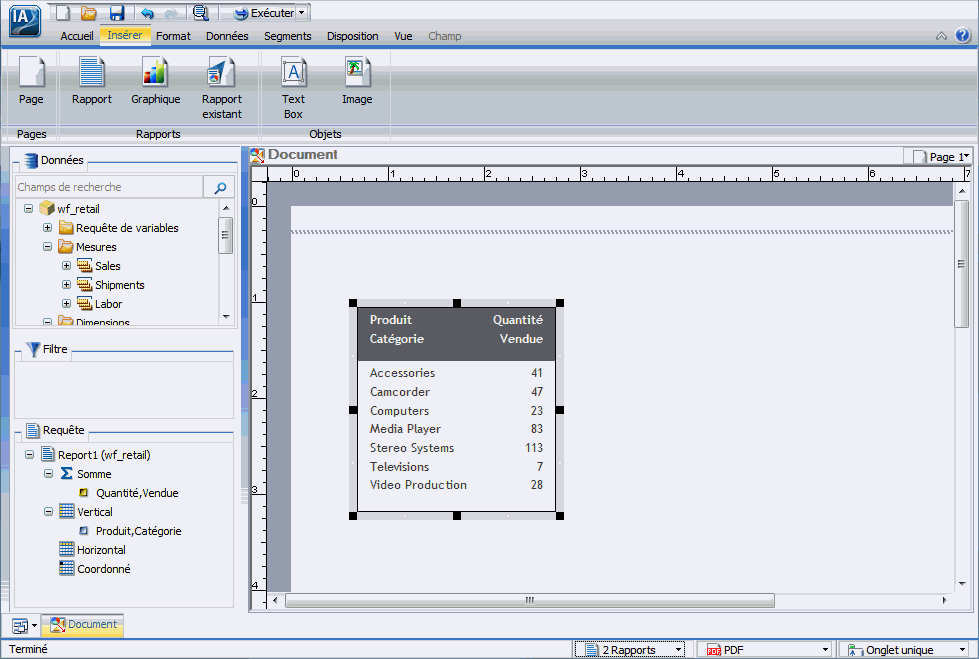The height and width of the screenshot is (659, 979).
Task: Collapse Report1 (wf_retail) in Requête
Action: point(29,455)
